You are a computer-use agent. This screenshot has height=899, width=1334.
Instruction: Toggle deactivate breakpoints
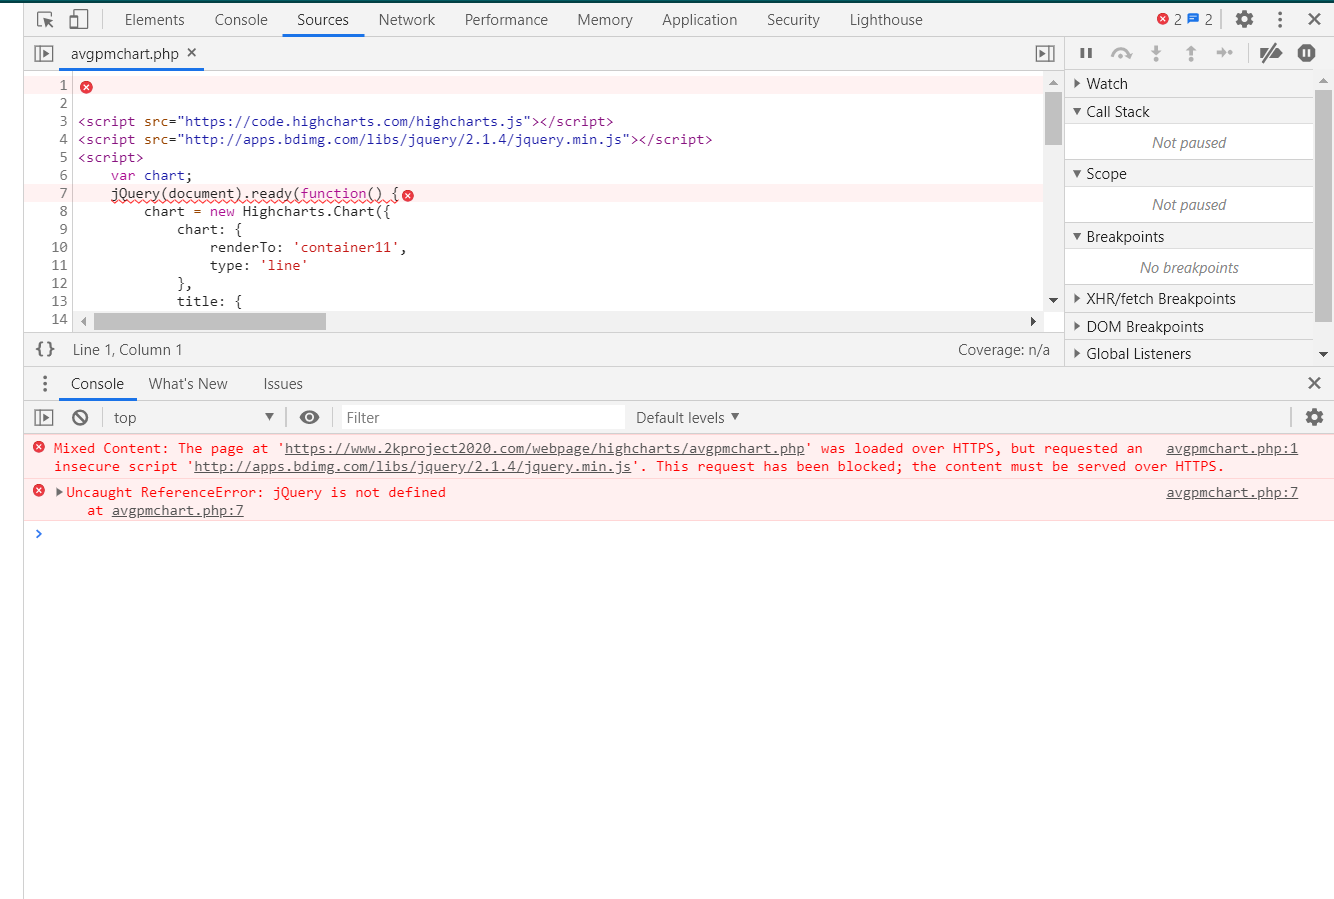point(1270,53)
